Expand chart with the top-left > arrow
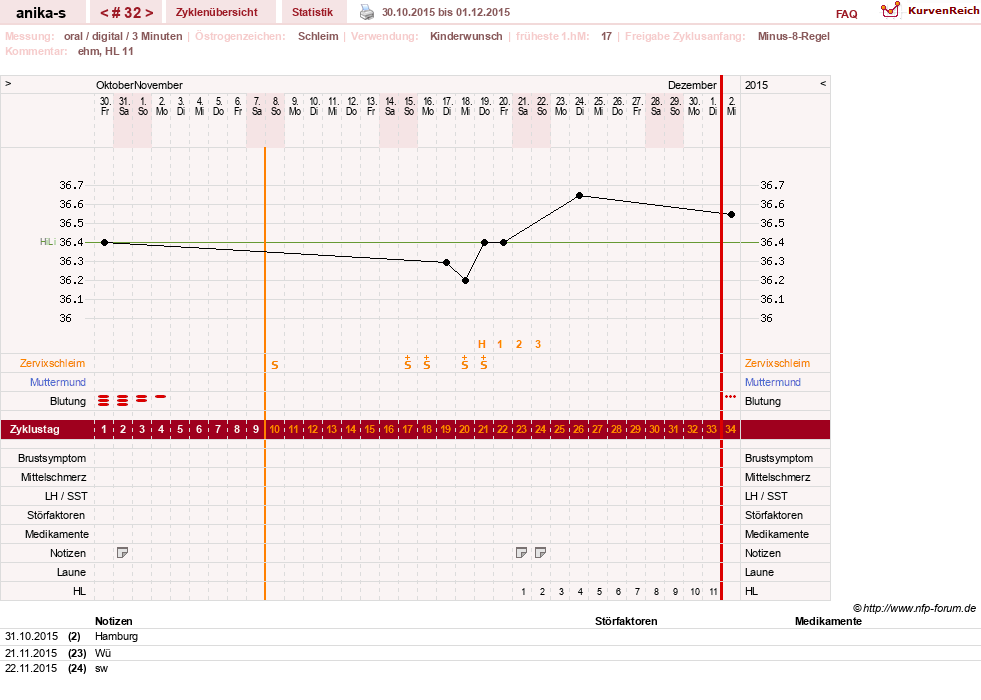This screenshot has width=981, height=700. tap(8, 83)
